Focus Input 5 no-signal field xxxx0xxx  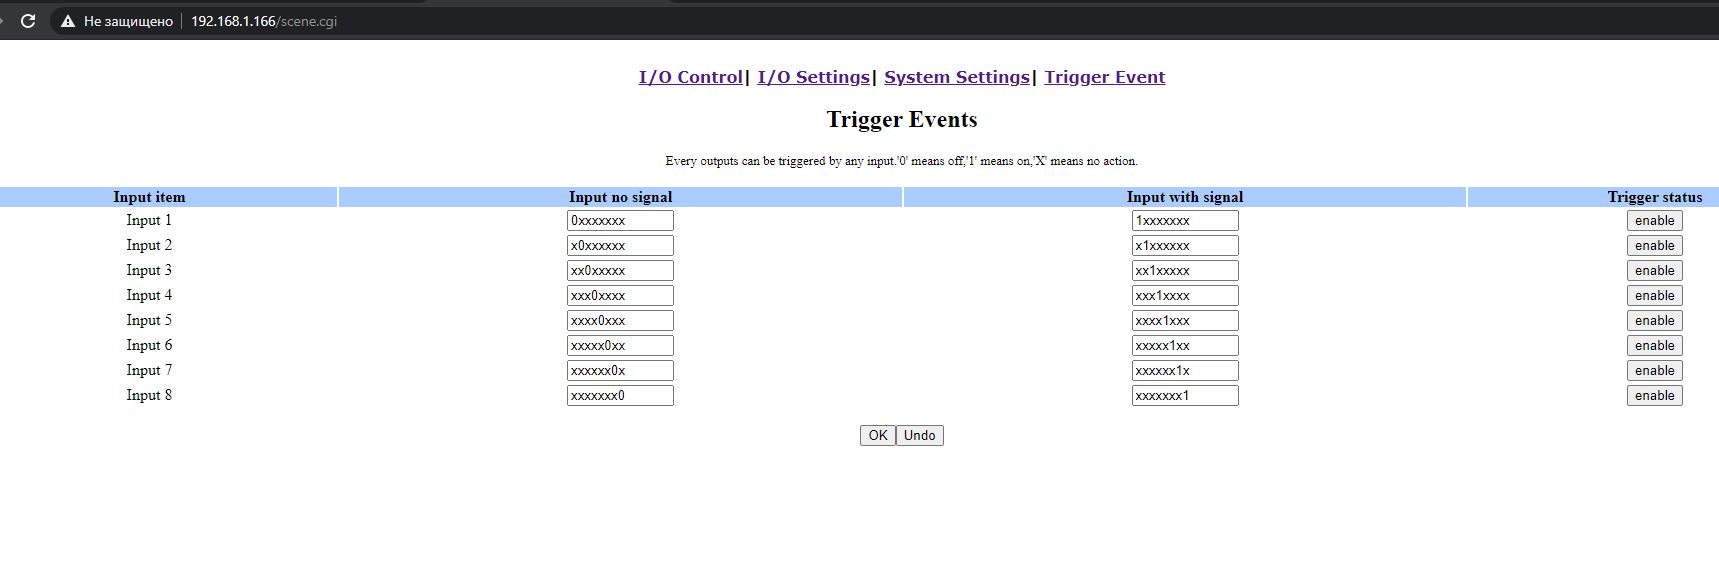(x=620, y=320)
